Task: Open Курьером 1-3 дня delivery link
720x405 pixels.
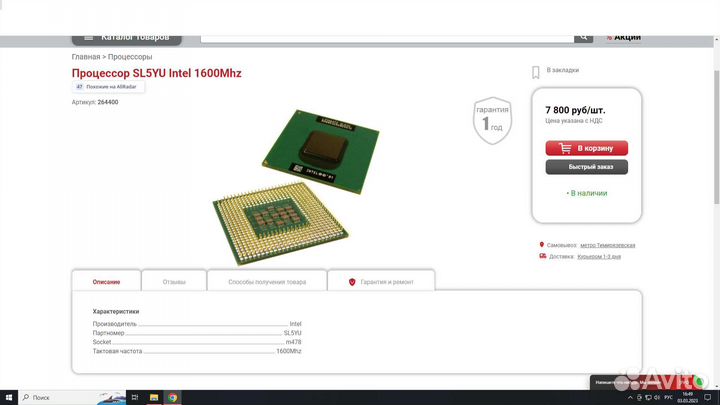Action: click(x=599, y=257)
